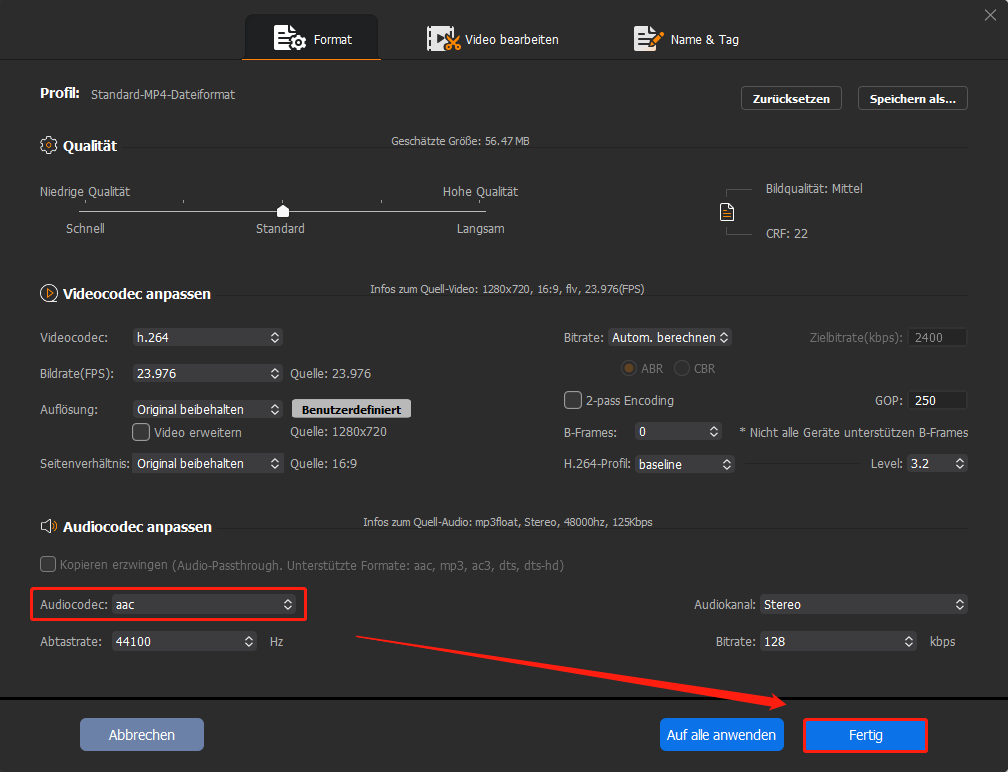Image resolution: width=1008 pixels, height=772 pixels.
Task: Click the Zielbitrate input field
Action: (x=936, y=337)
